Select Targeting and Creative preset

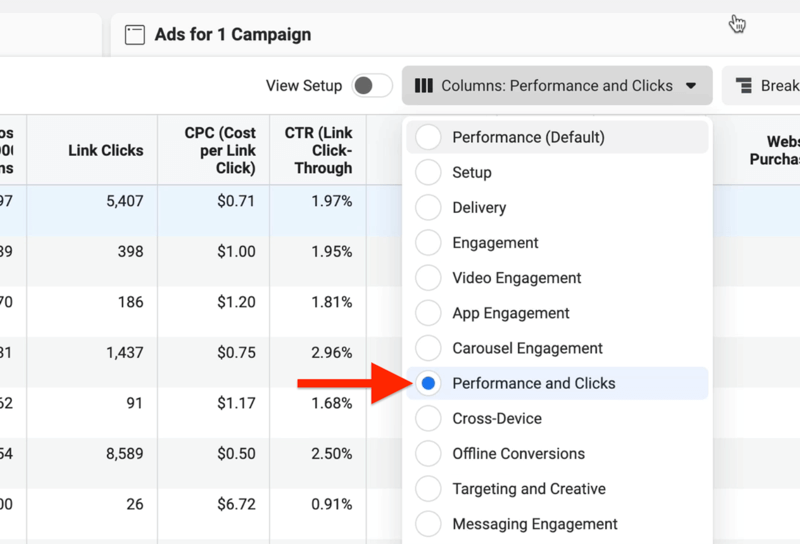click(557, 489)
